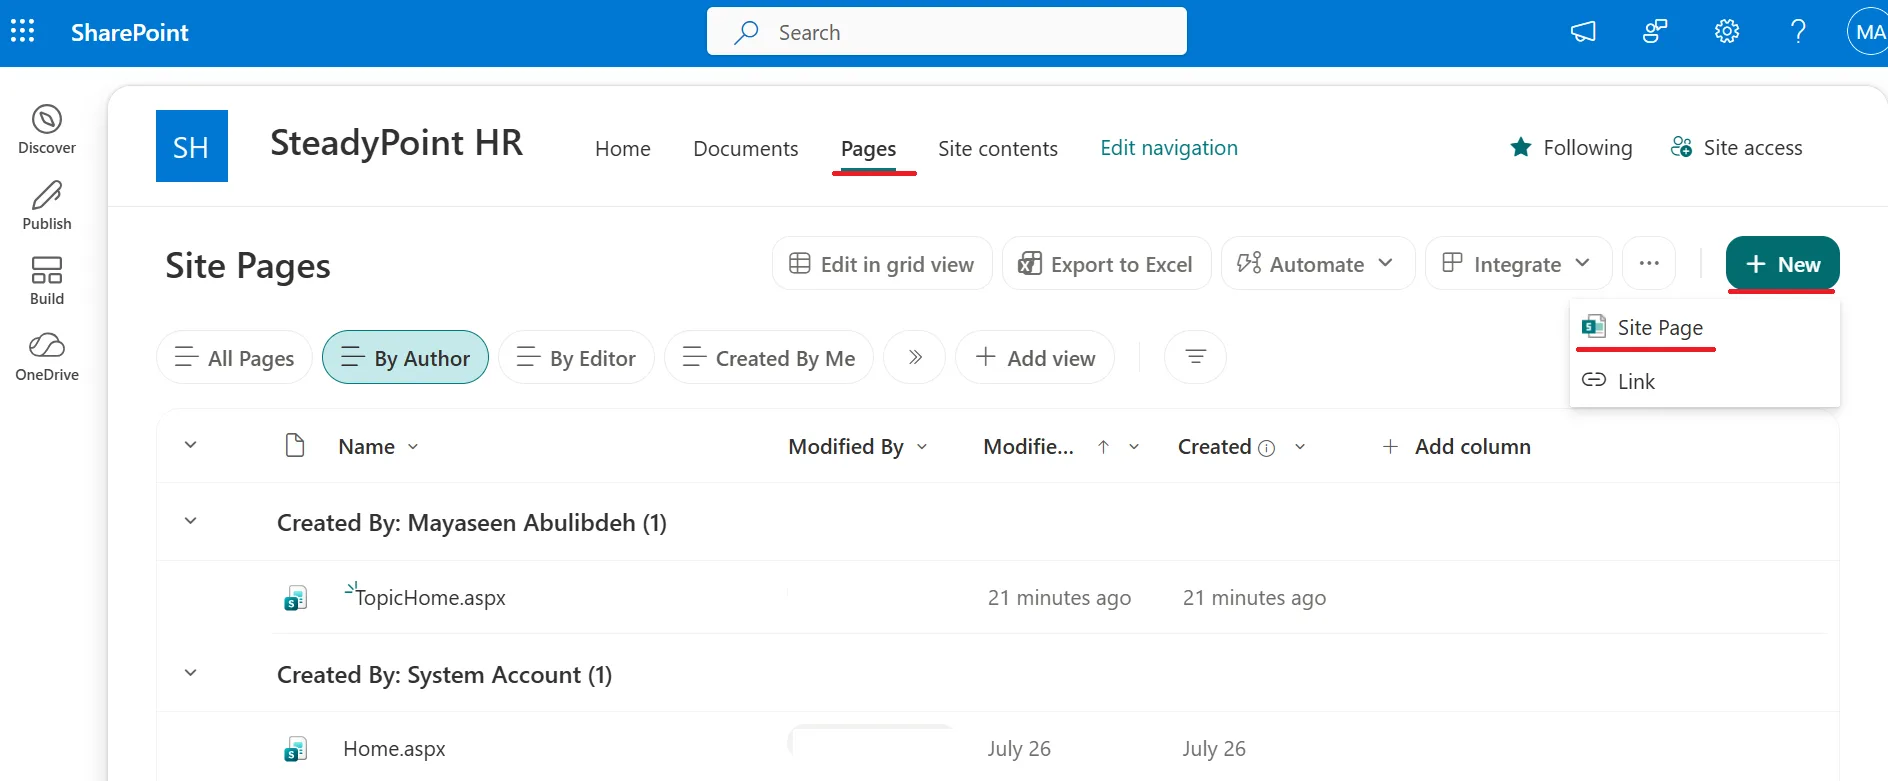The height and width of the screenshot is (781, 1888).
Task: Open the help question mark icon
Action: (x=1798, y=32)
